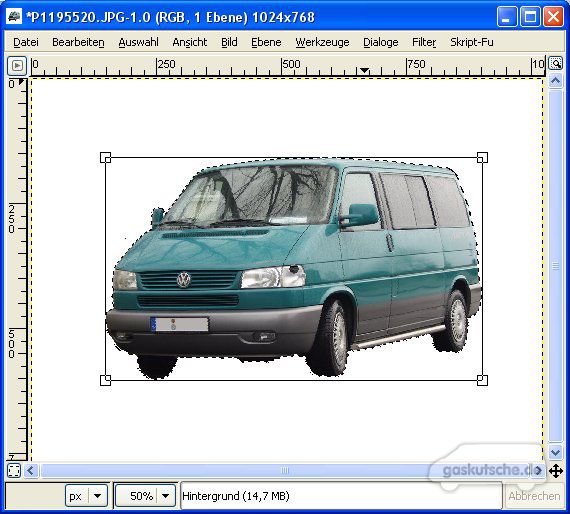Open the Filter menu
This screenshot has height=514, width=570.
[x=424, y=42]
